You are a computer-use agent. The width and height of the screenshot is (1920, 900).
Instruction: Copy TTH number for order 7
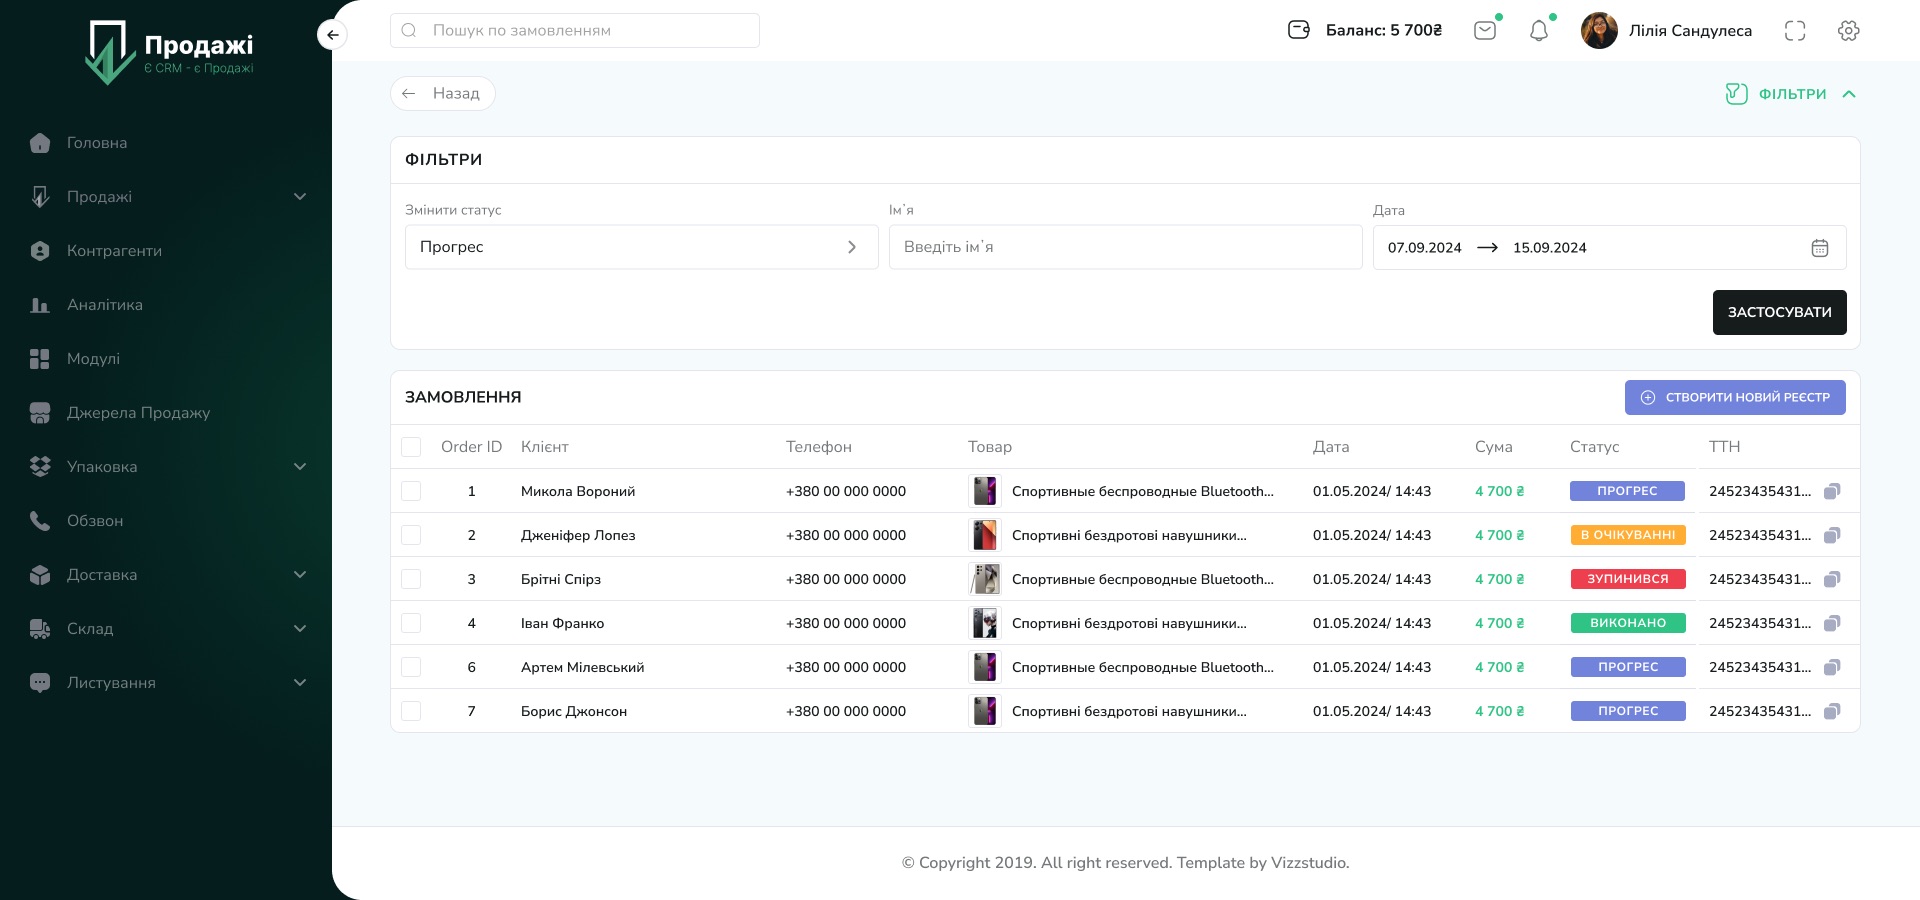(x=1832, y=711)
